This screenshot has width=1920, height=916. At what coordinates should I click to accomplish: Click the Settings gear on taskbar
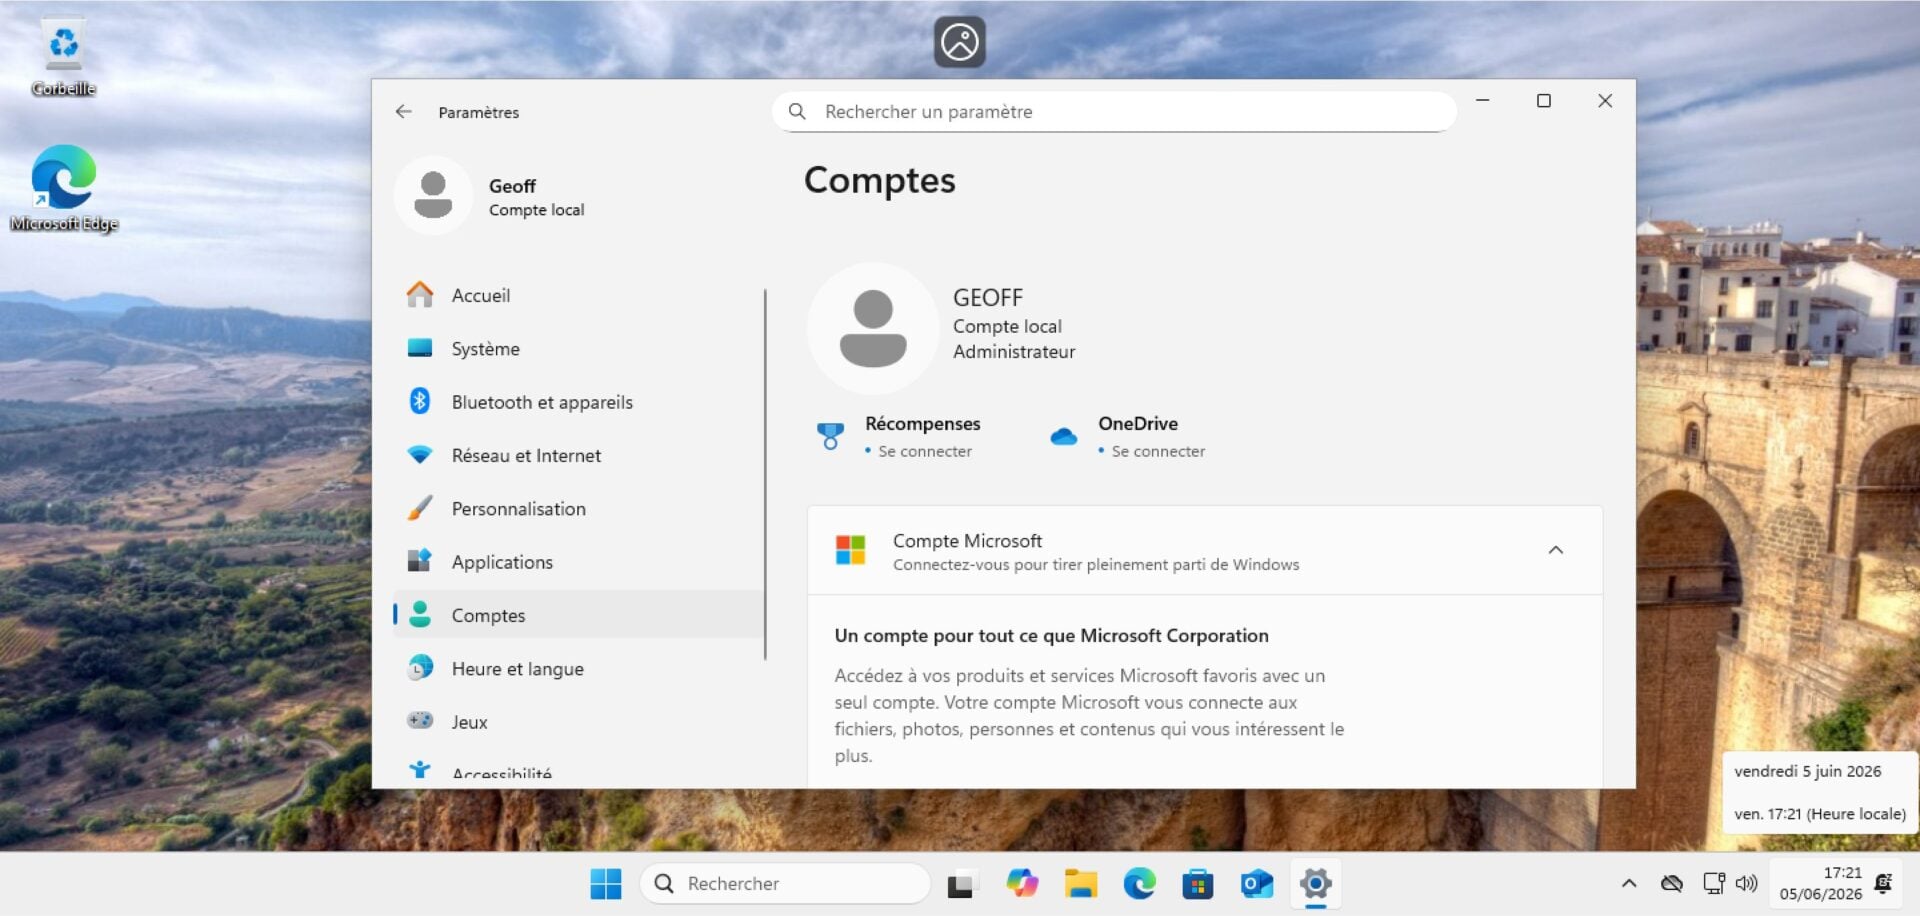point(1316,884)
